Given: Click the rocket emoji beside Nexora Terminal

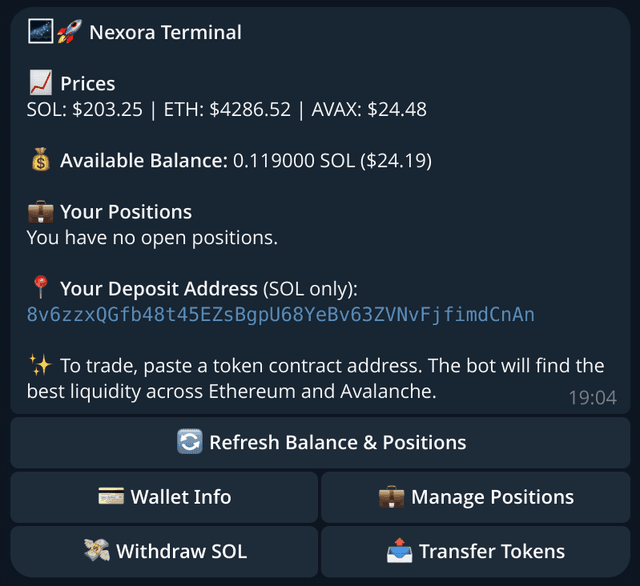Looking at the screenshot, I should point(69,32).
